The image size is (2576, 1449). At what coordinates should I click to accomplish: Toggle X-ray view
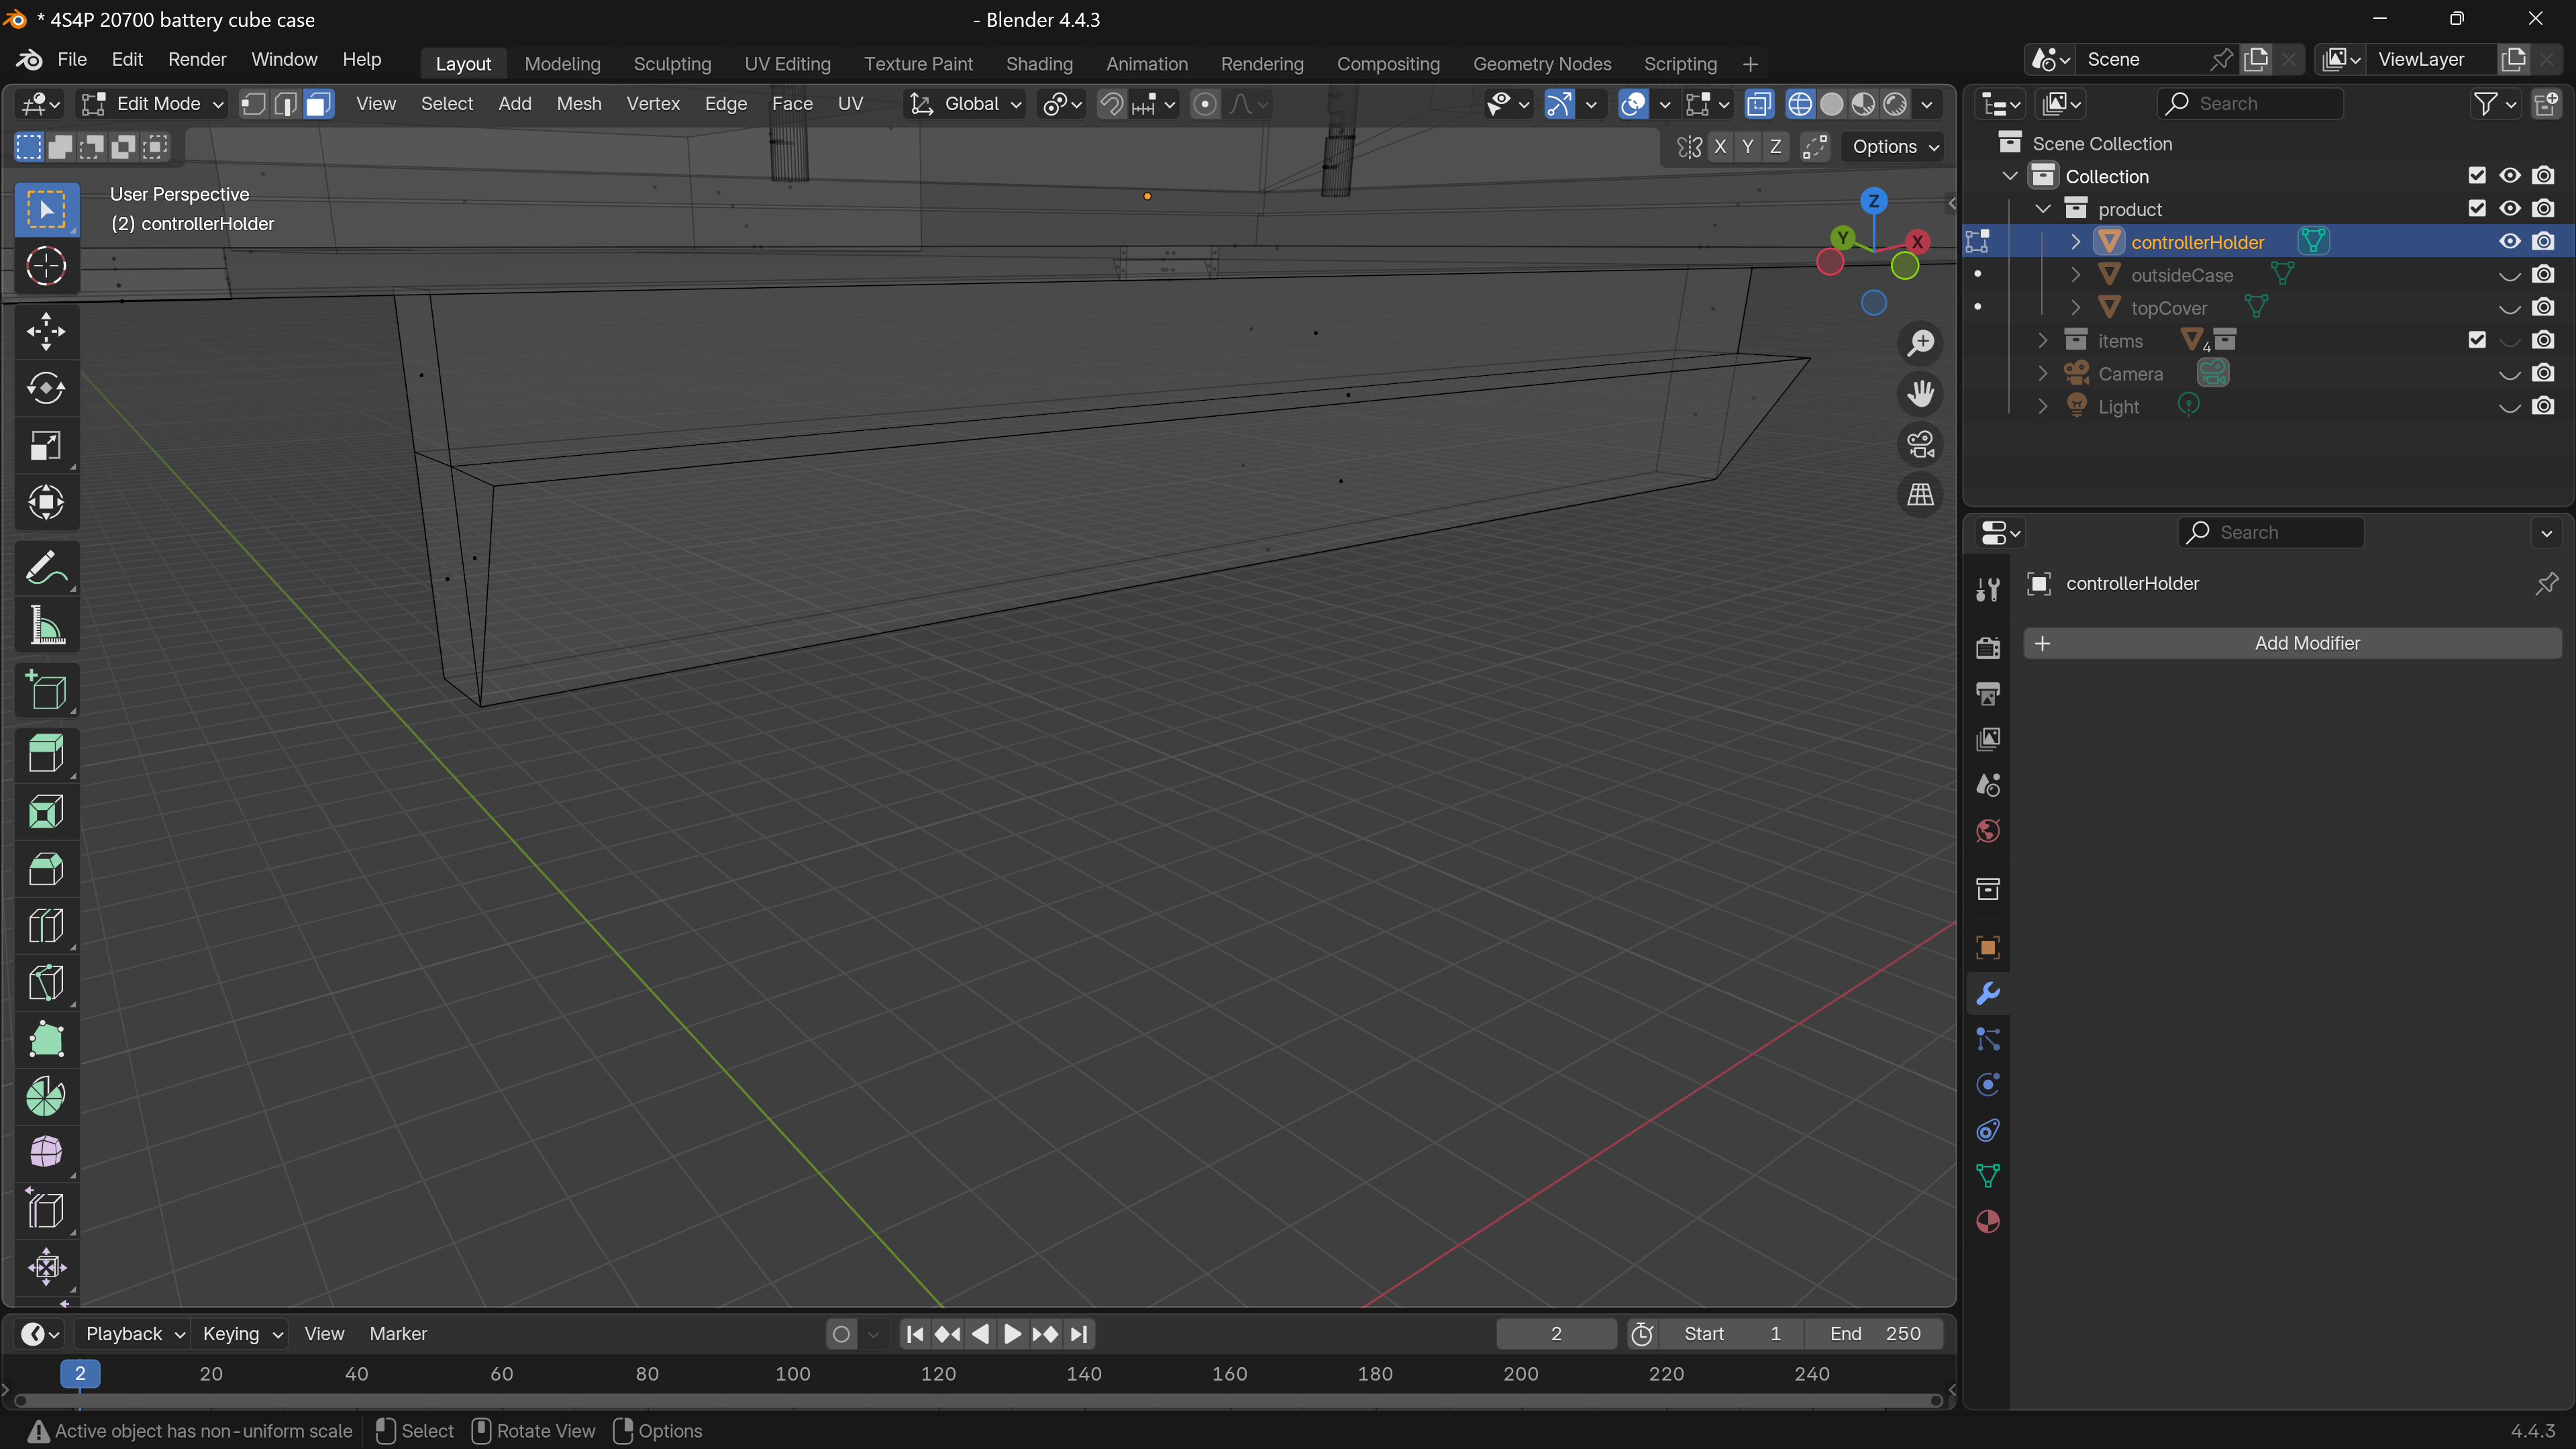[x=1758, y=104]
